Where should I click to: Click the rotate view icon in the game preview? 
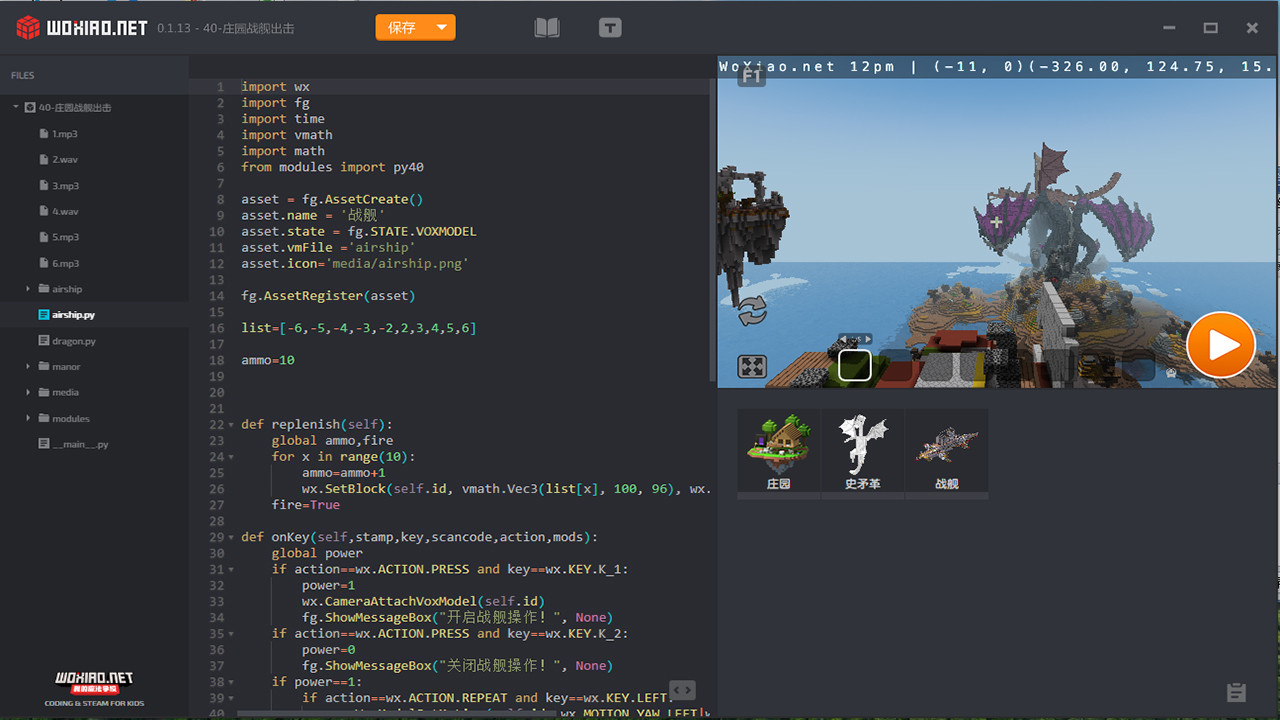click(751, 312)
